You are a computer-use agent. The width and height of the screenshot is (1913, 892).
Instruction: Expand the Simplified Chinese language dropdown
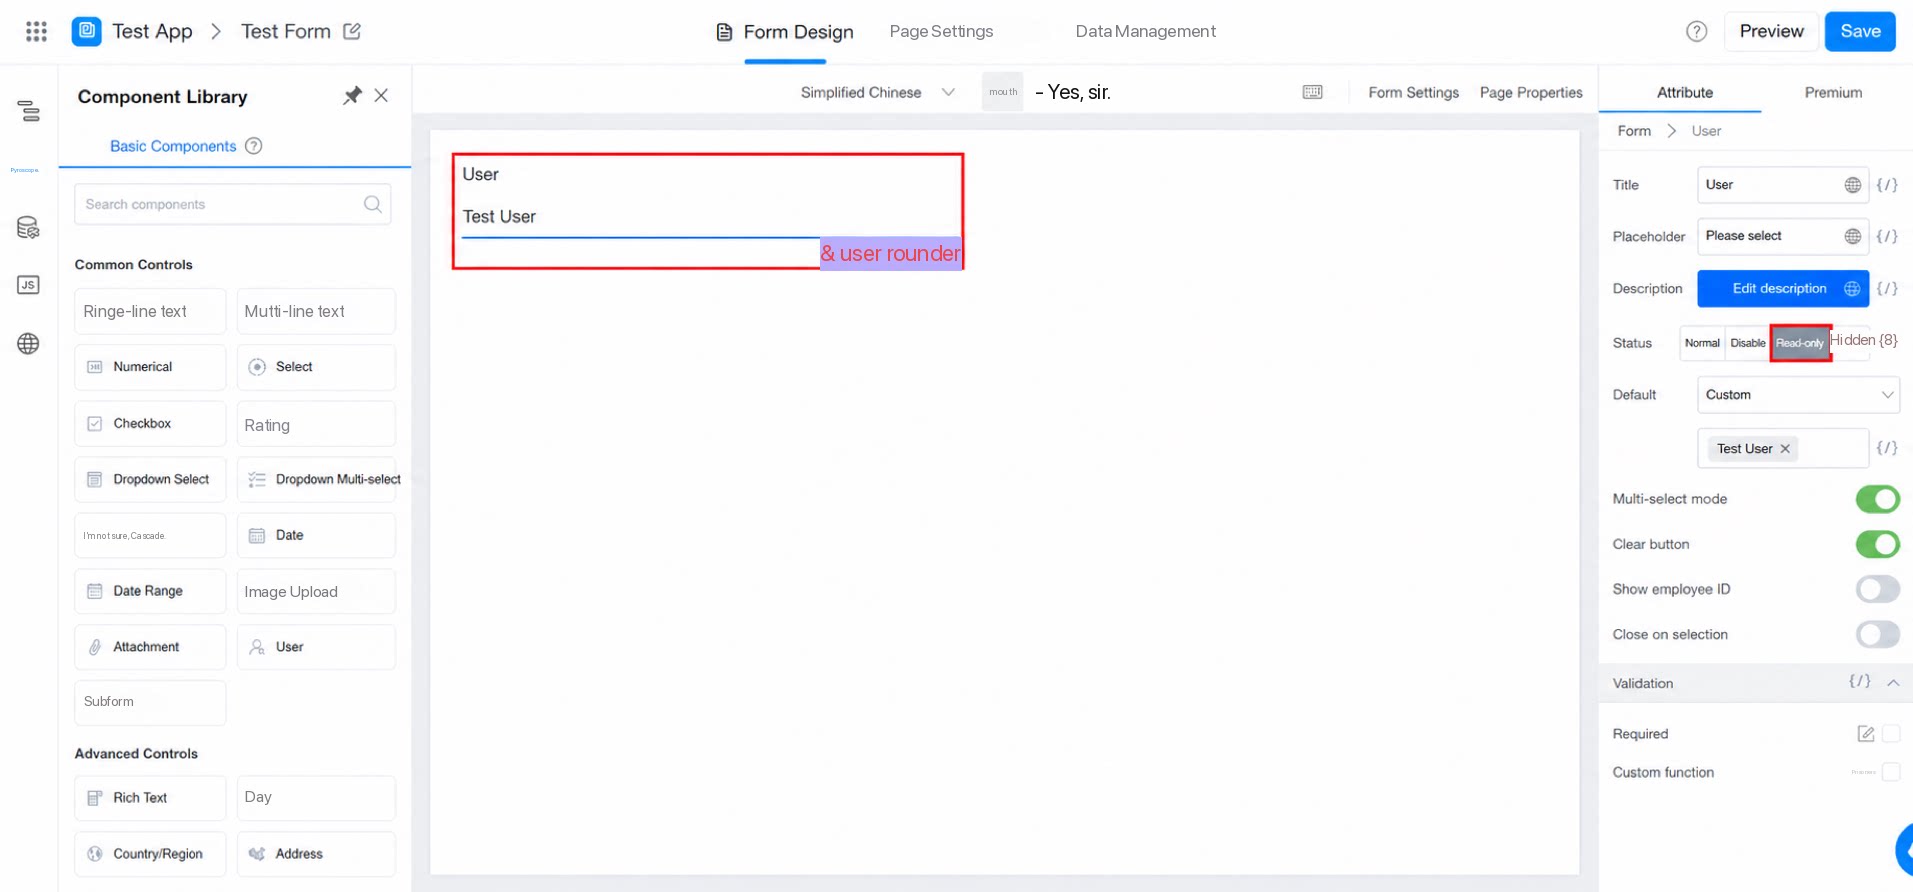[878, 92]
